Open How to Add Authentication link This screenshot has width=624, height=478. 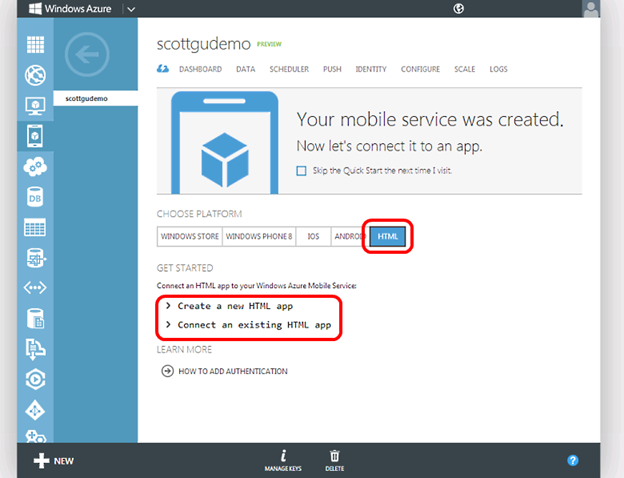click(224, 371)
